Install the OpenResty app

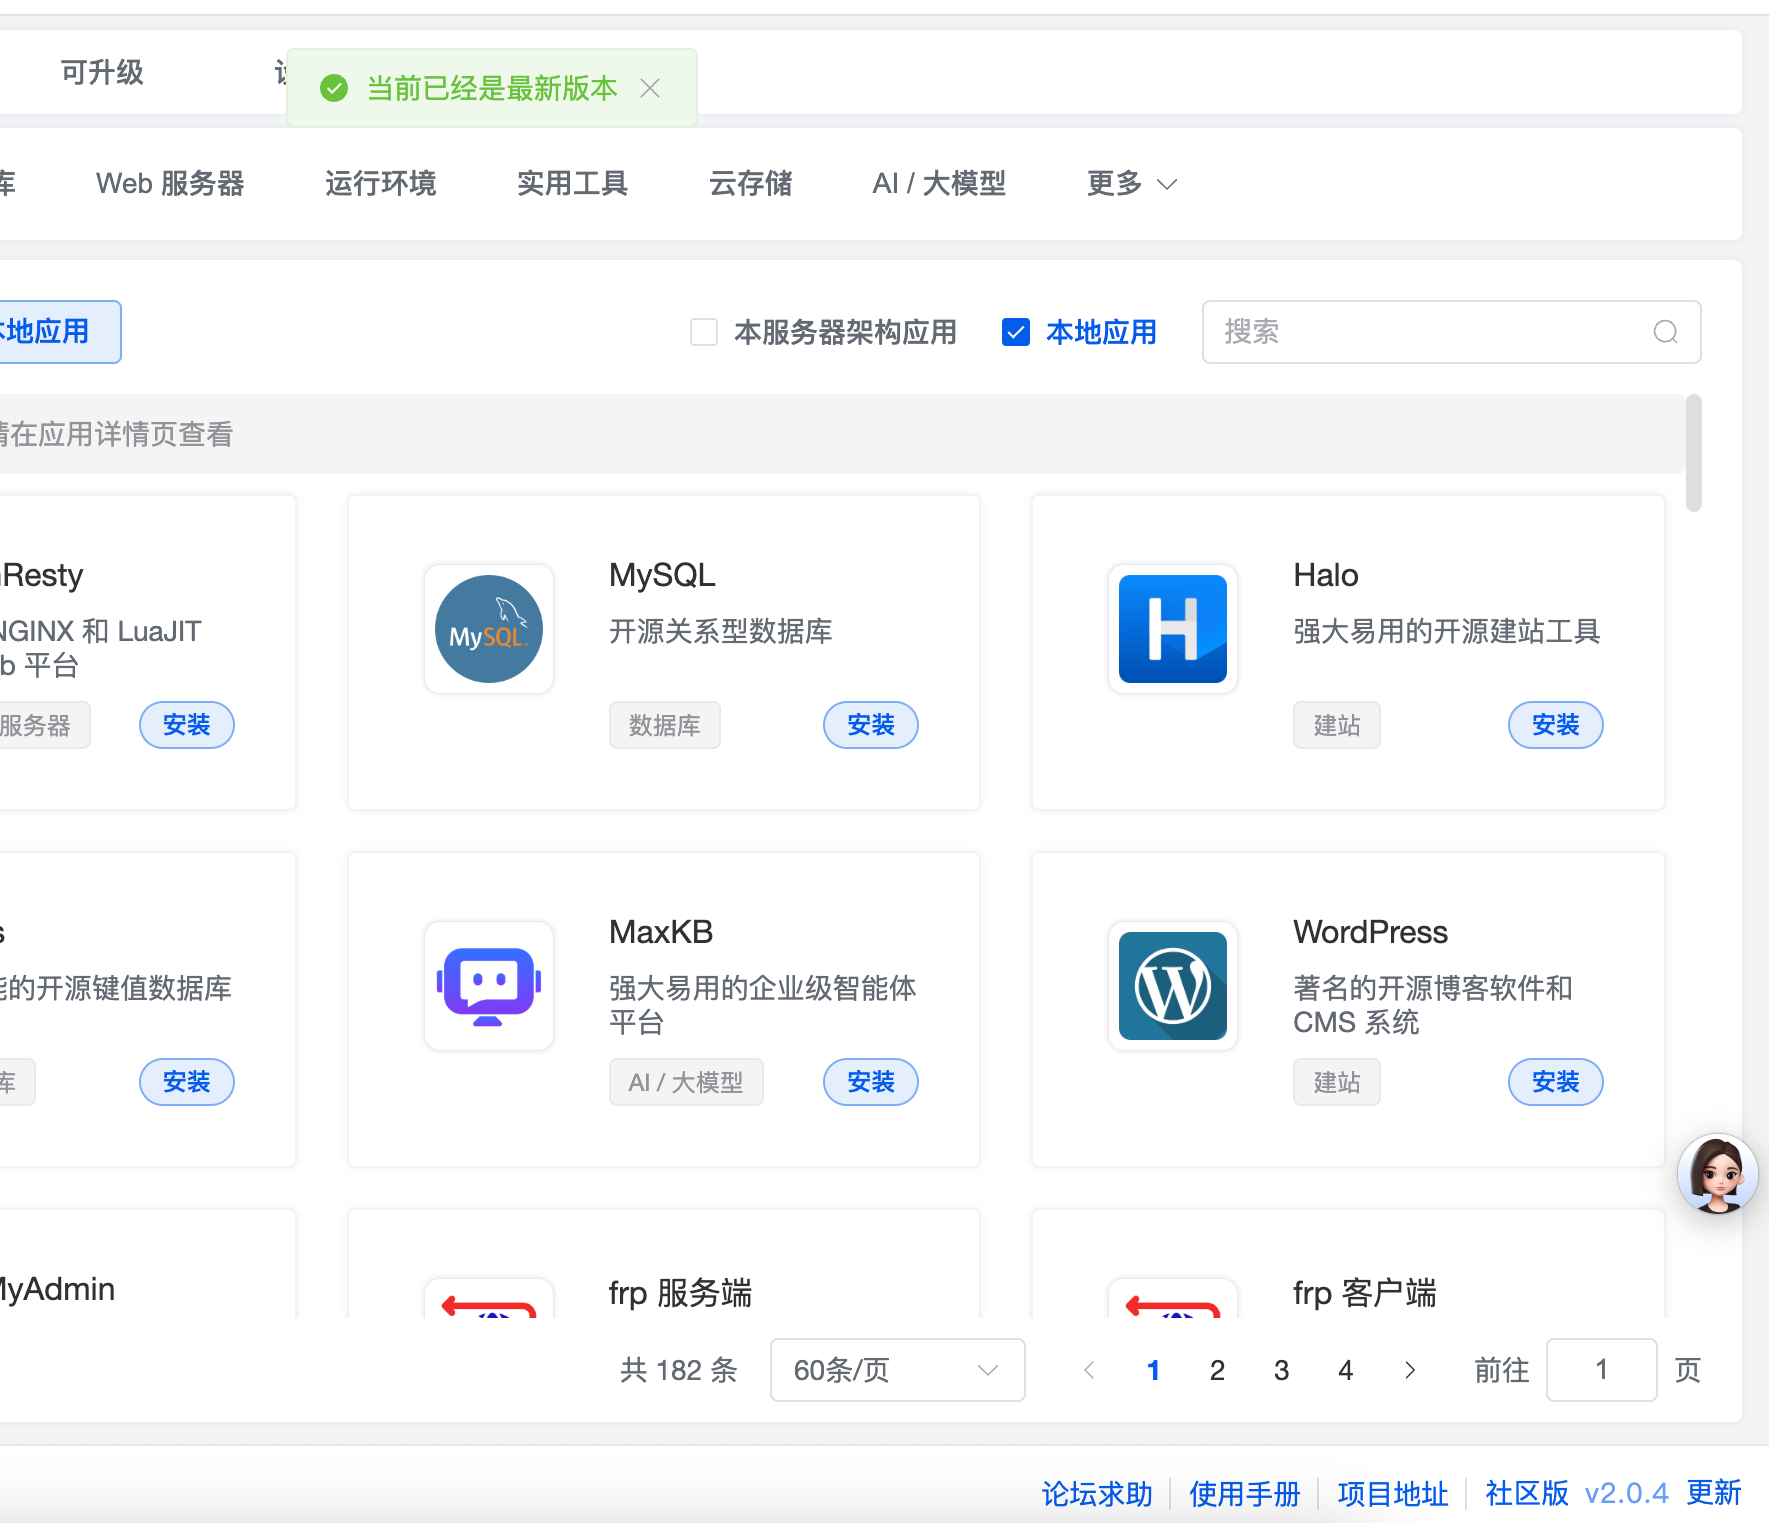[187, 725]
